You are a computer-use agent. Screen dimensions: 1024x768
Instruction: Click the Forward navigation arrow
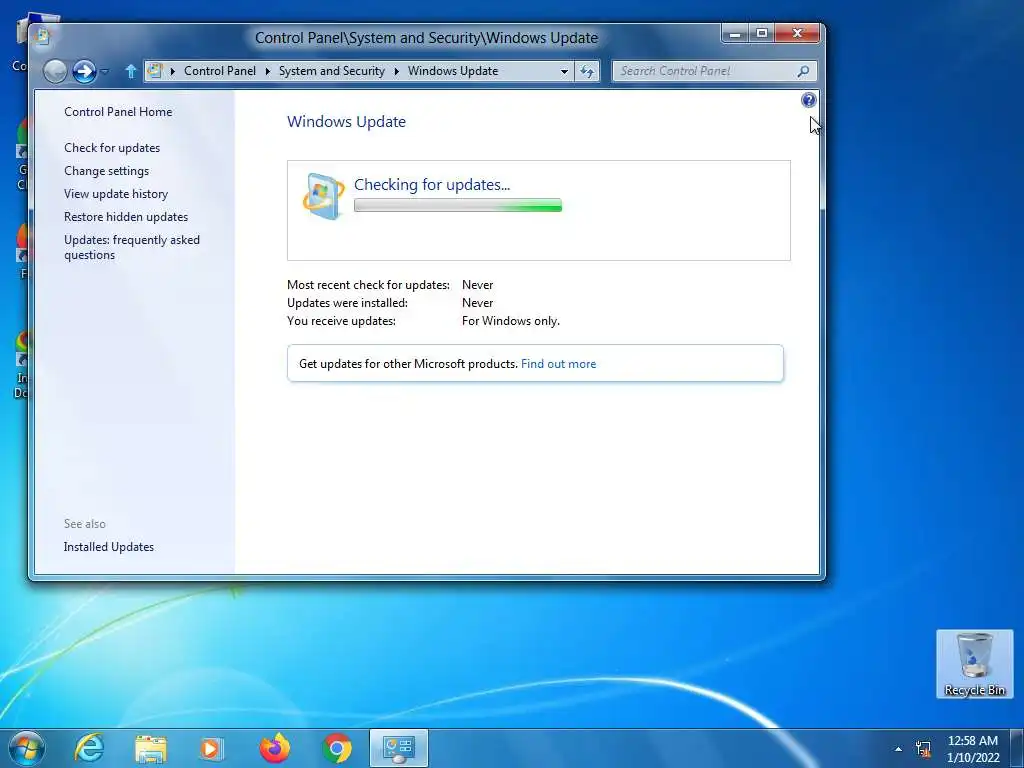pos(84,71)
